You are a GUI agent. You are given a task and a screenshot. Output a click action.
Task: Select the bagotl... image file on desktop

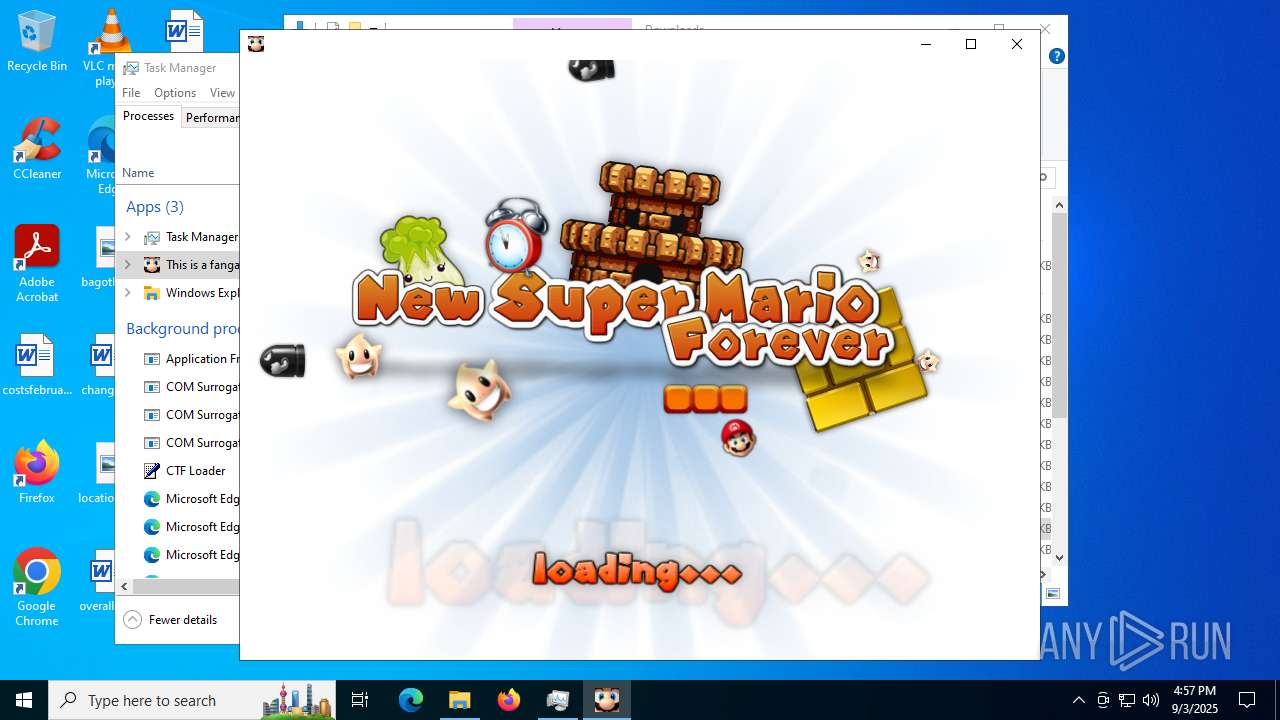(101, 258)
